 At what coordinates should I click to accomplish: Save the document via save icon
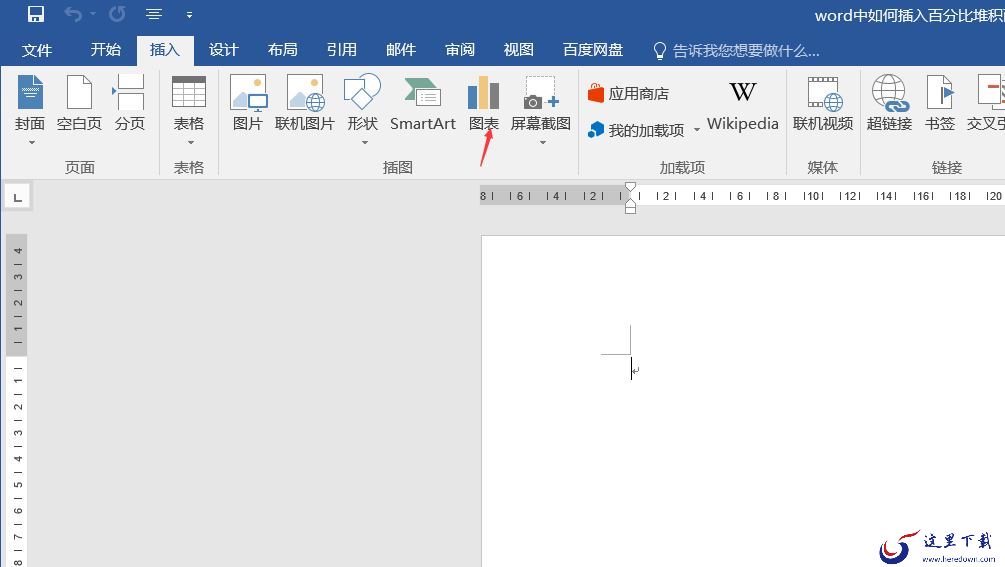(36, 14)
